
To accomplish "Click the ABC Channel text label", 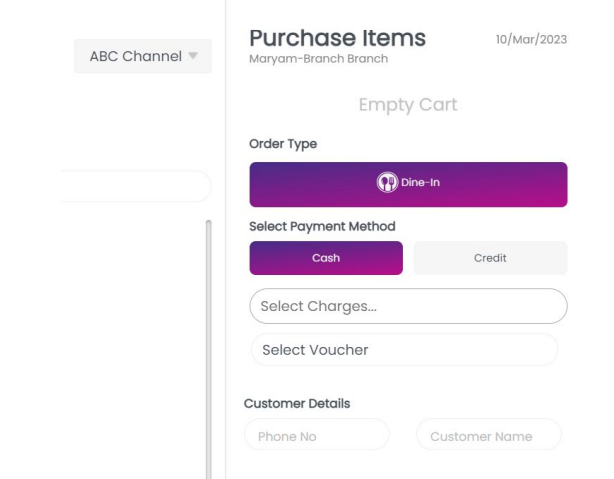I will click(x=136, y=56).
